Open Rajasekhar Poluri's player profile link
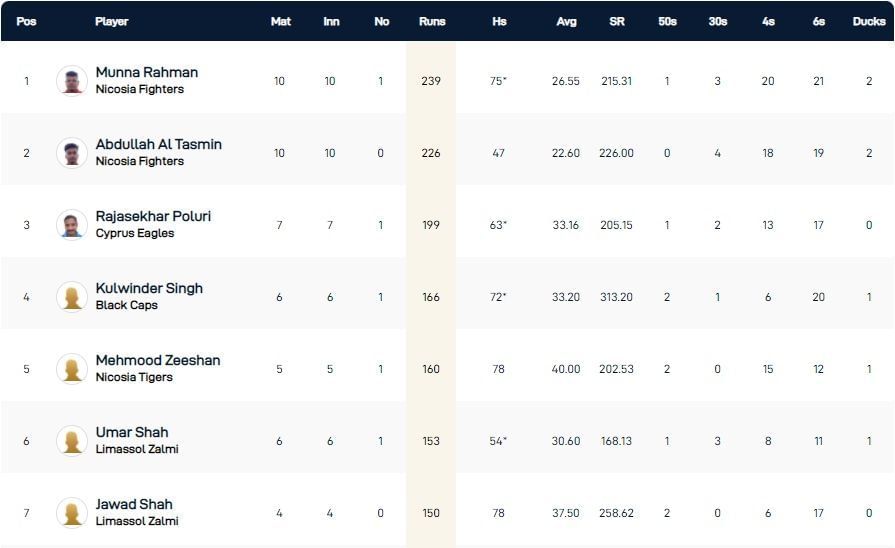The image size is (895, 548). click(x=153, y=216)
